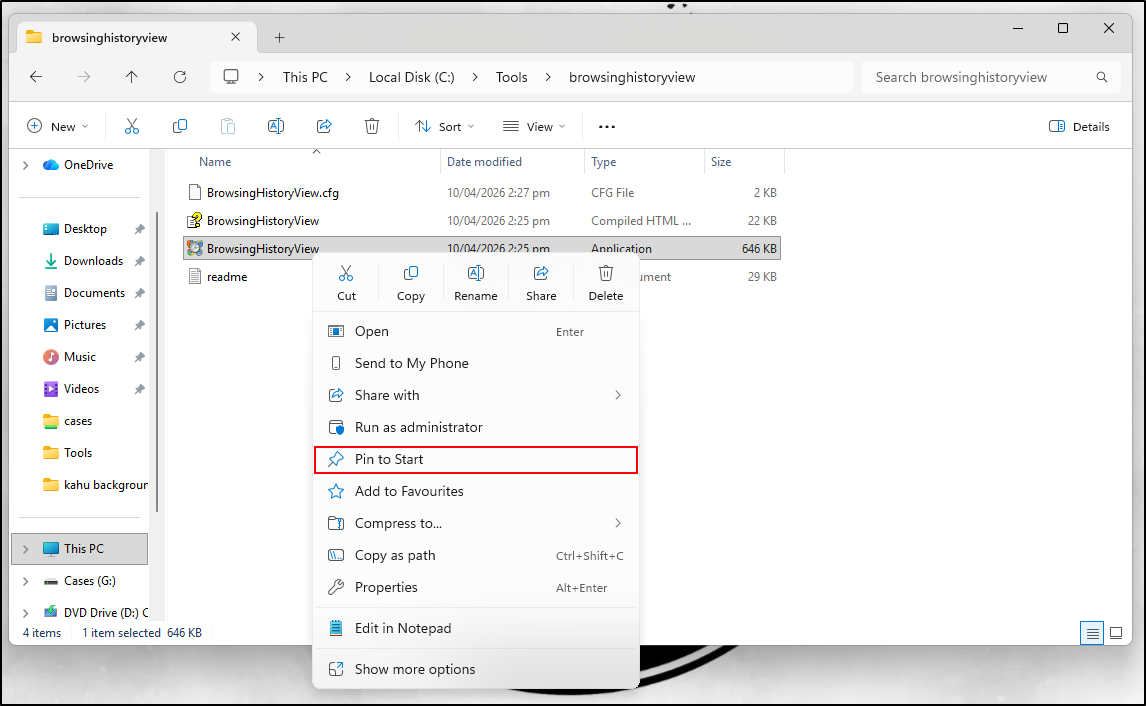Click navigation pane vertical scrollbar

coord(157,362)
